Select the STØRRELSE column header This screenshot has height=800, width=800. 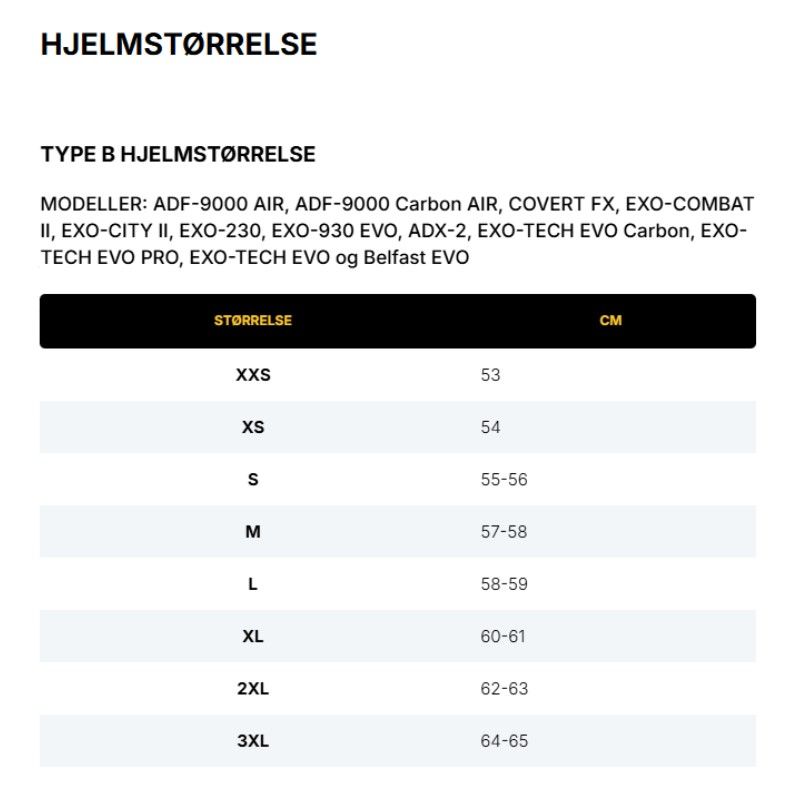click(253, 321)
